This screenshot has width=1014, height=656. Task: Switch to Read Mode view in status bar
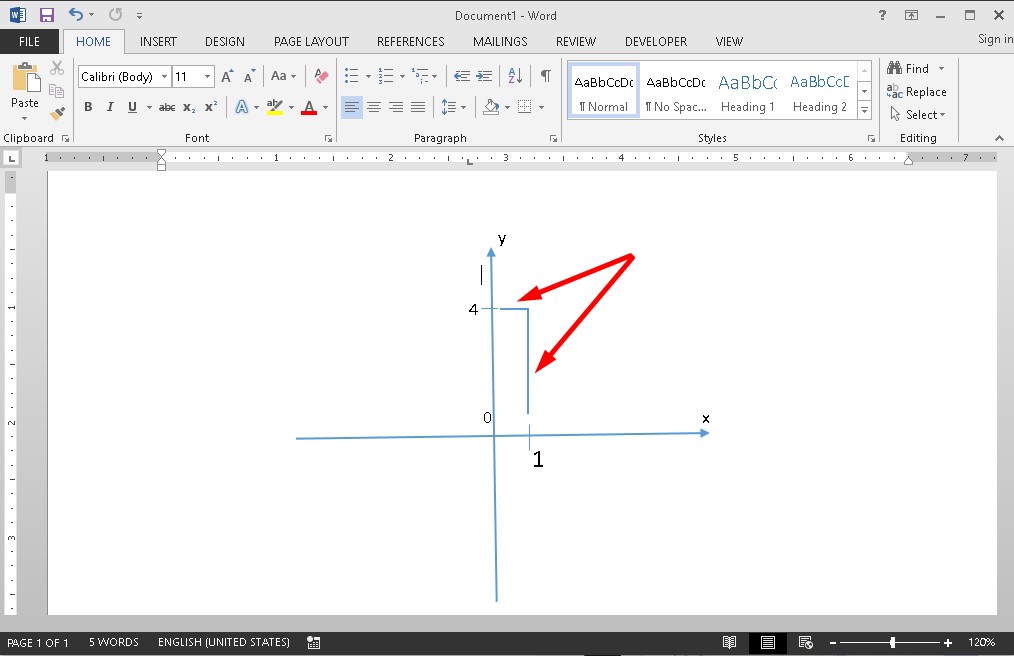tap(730, 642)
